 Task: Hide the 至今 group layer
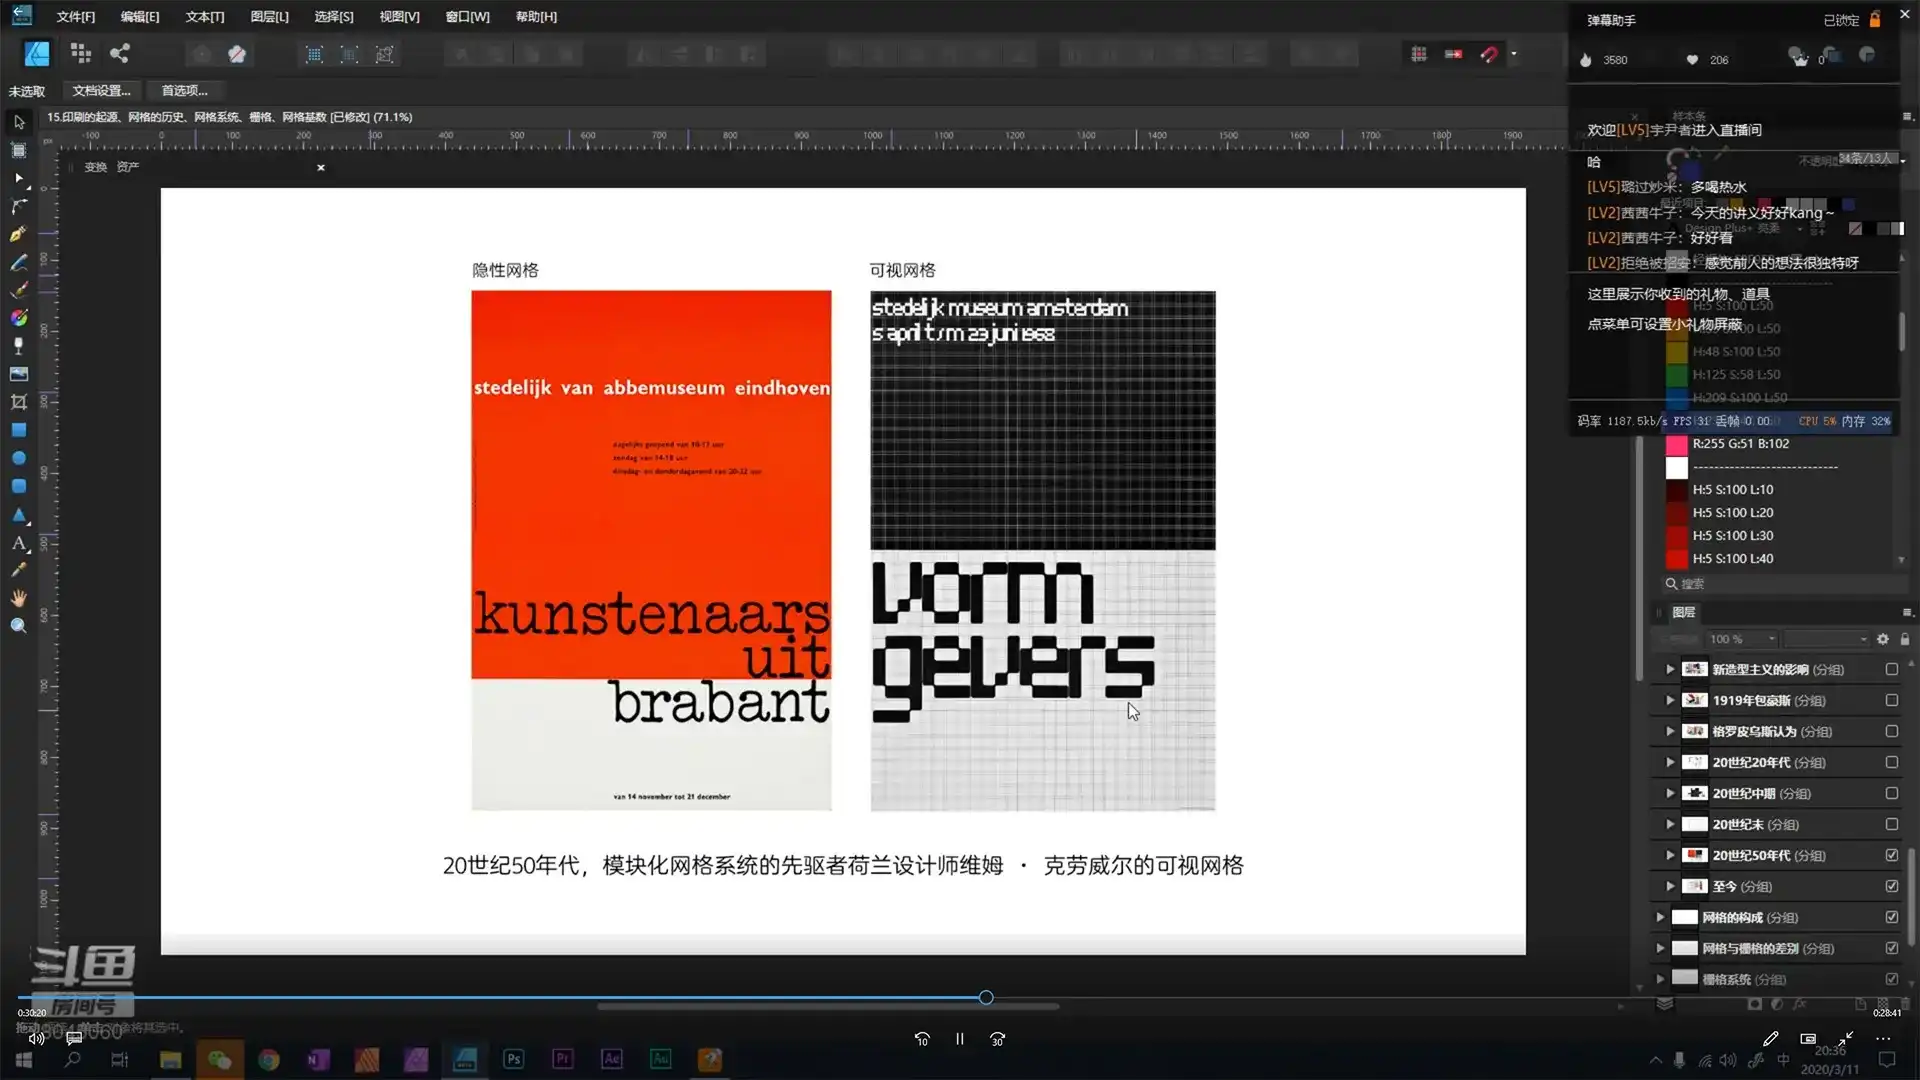pos(1891,886)
